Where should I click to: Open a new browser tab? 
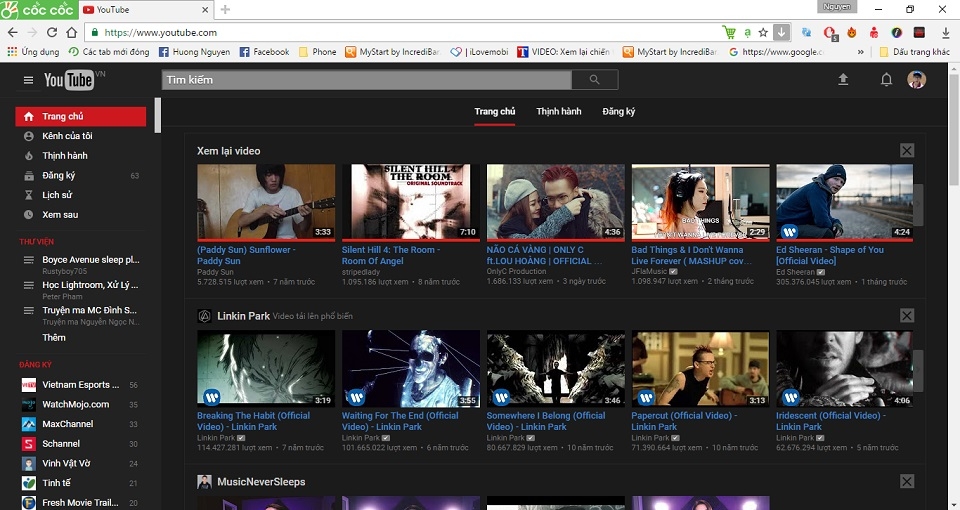click(225, 9)
